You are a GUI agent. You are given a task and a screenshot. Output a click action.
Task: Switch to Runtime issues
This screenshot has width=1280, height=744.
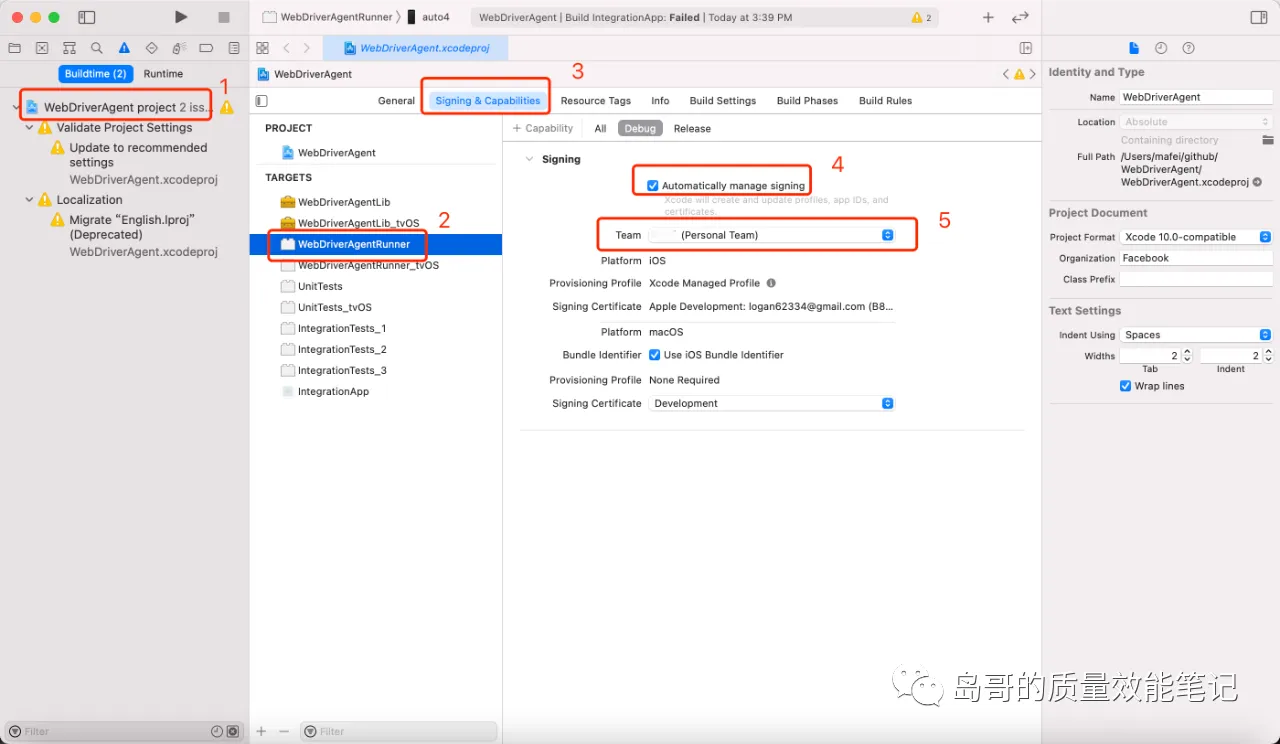coord(163,74)
